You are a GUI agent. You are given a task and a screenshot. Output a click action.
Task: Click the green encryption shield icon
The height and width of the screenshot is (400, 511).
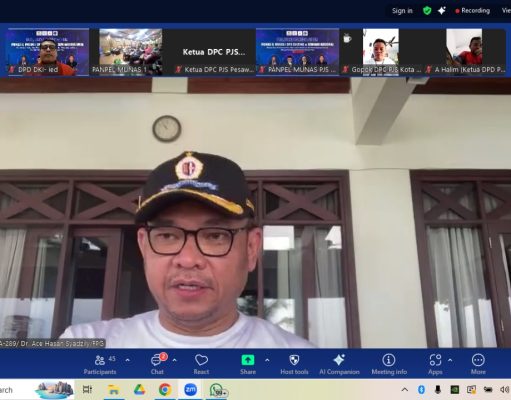coord(427,11)
